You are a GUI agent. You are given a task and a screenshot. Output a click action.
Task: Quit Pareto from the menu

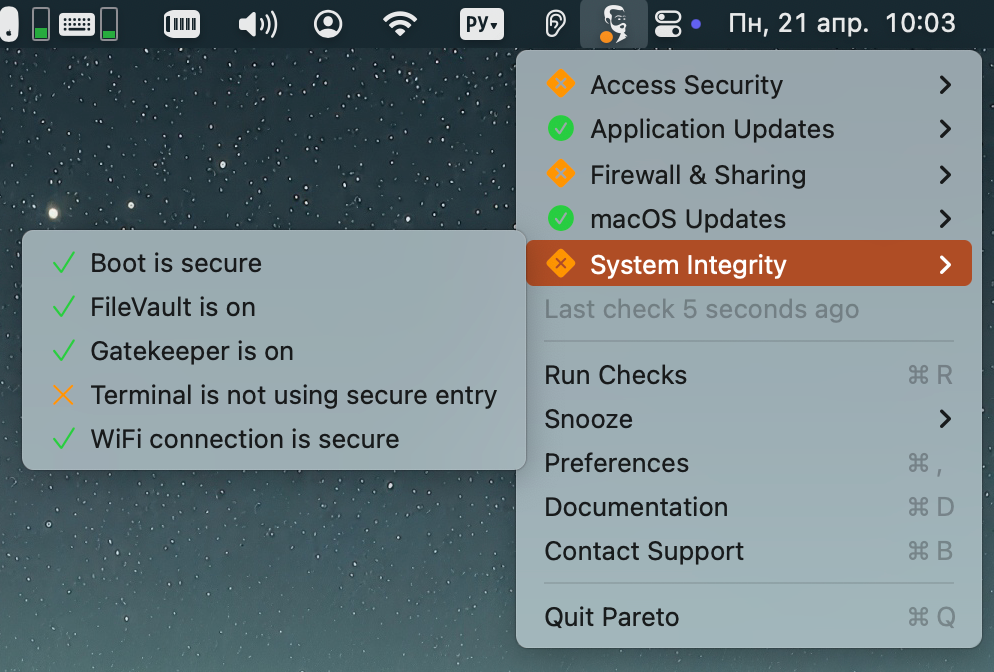pyautogui.click(x=611, y=617)
